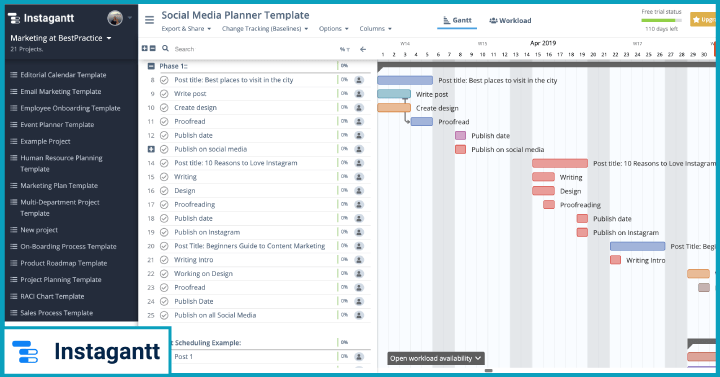Open the user avatar at top of sidebar
This screenshot has height=377, width=720.
tap(115, 18)
